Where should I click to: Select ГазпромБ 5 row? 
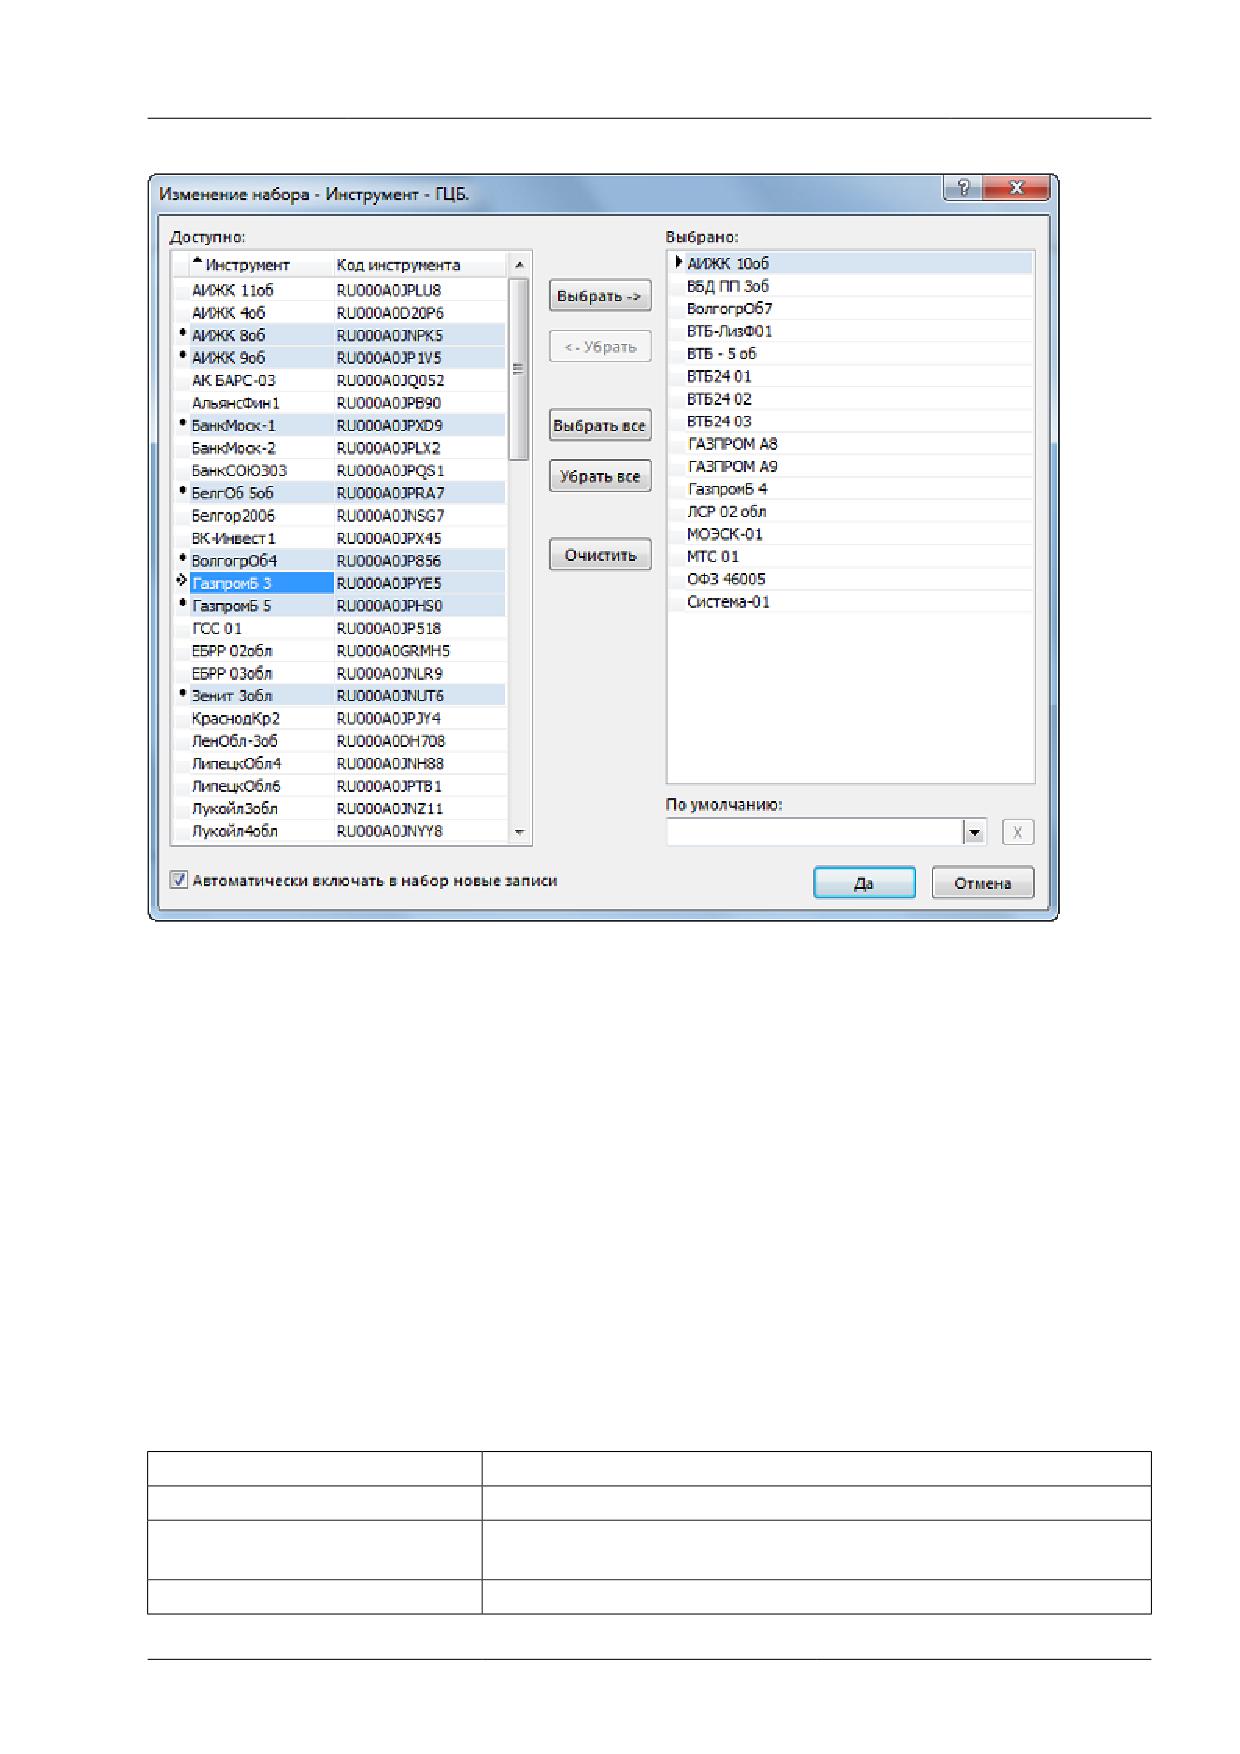tap(339, 606)
